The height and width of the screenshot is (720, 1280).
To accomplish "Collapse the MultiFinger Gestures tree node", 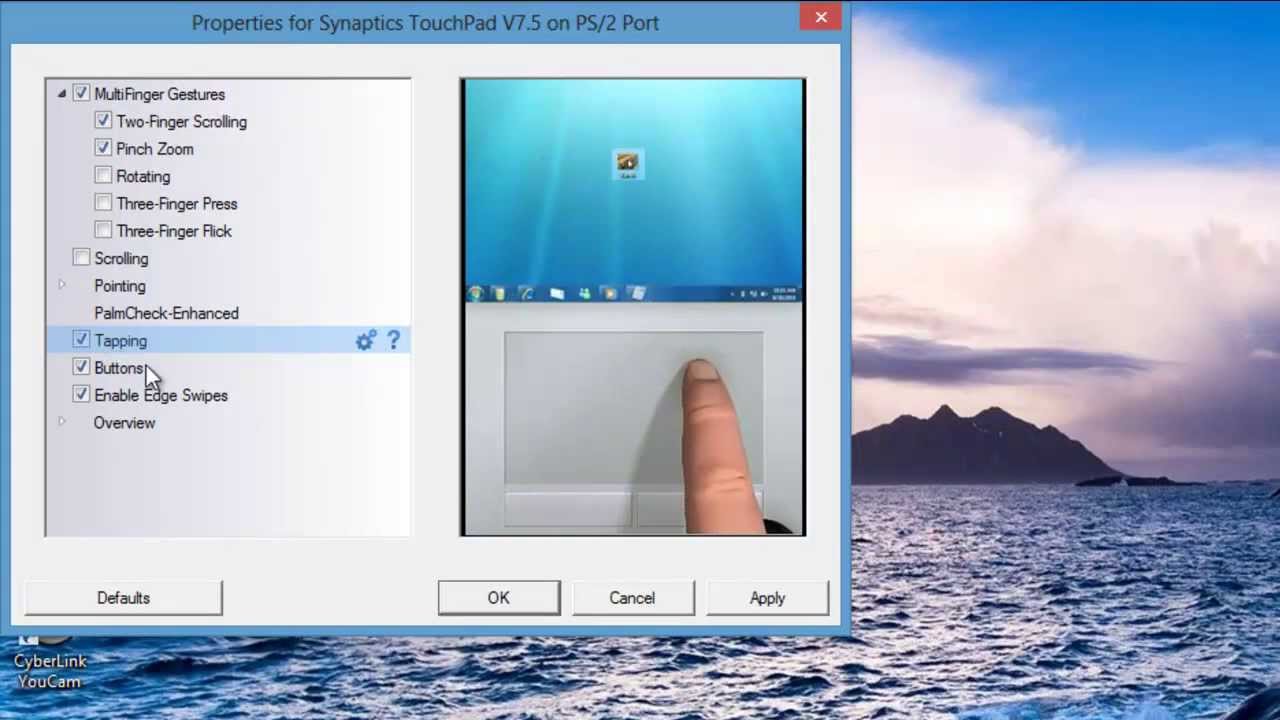I will 61,94.
